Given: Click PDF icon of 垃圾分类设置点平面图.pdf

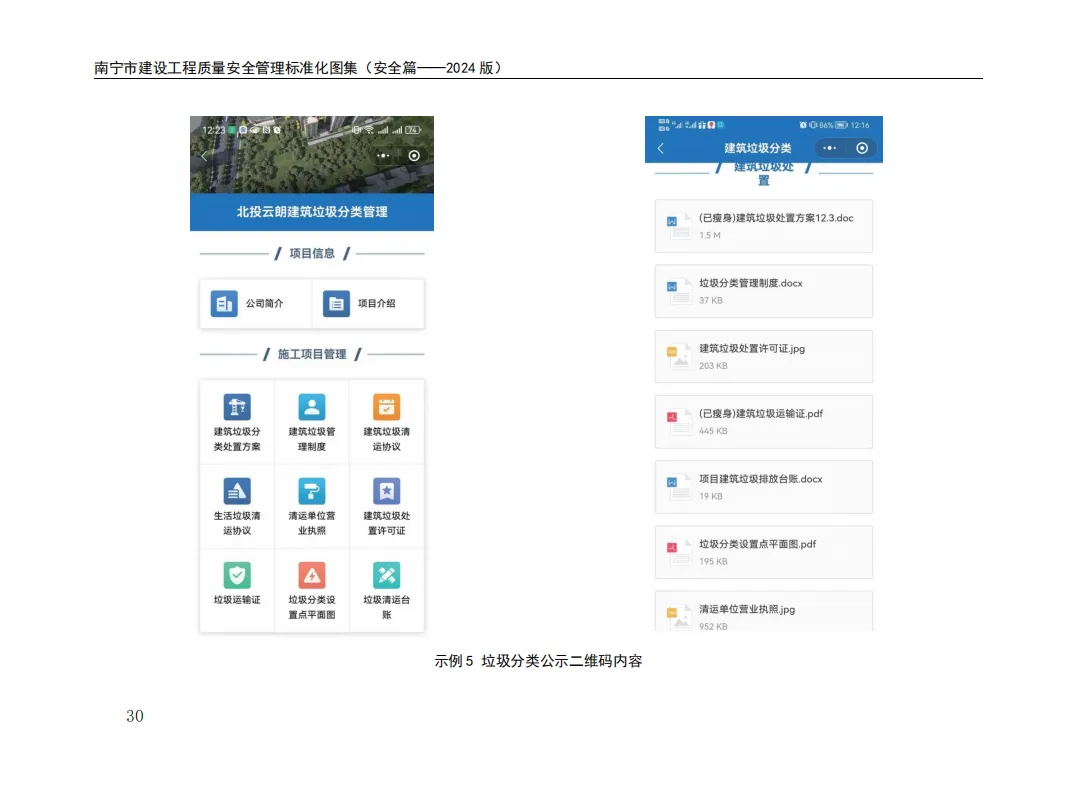Looking at the screenshot, I should (678, 552).
